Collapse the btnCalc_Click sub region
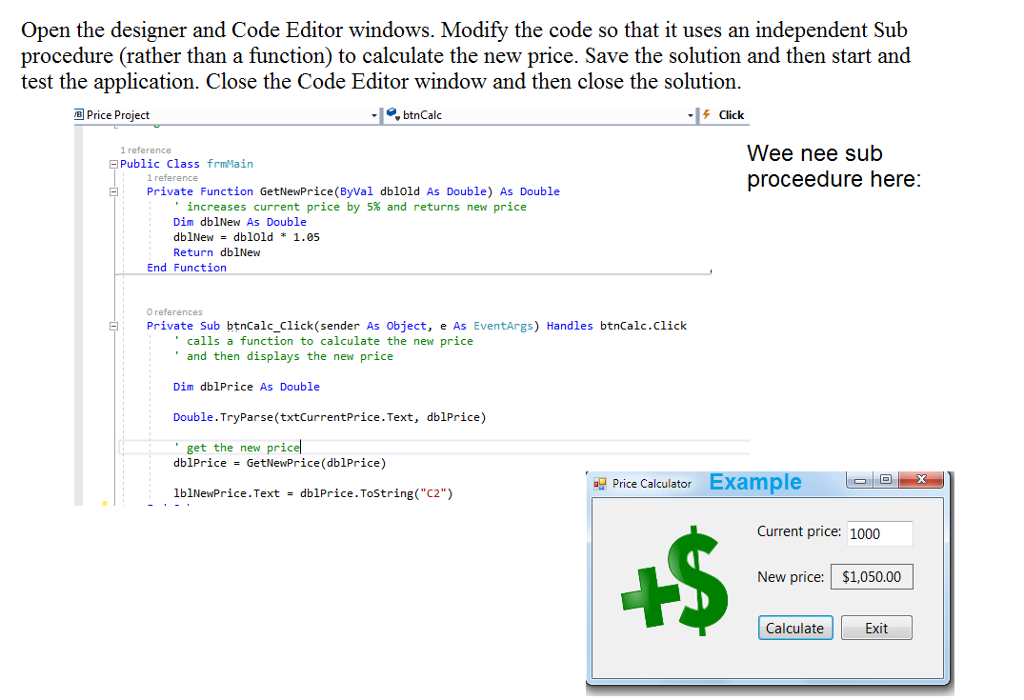 click(x=113, y=326)
